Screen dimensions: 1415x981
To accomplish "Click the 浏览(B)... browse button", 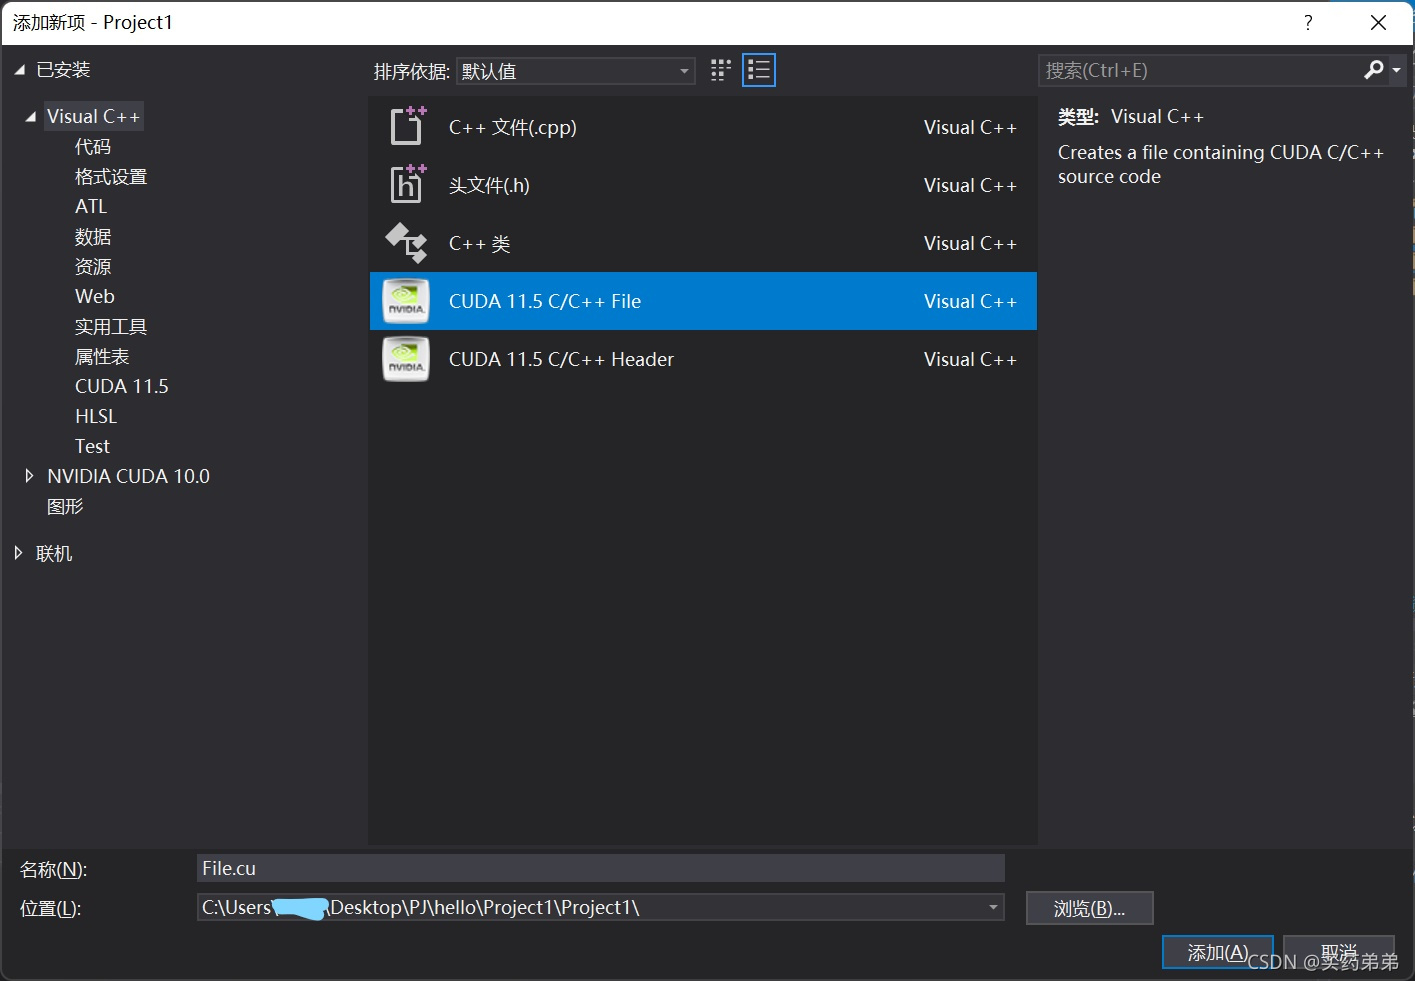I will click(1089, 908).
